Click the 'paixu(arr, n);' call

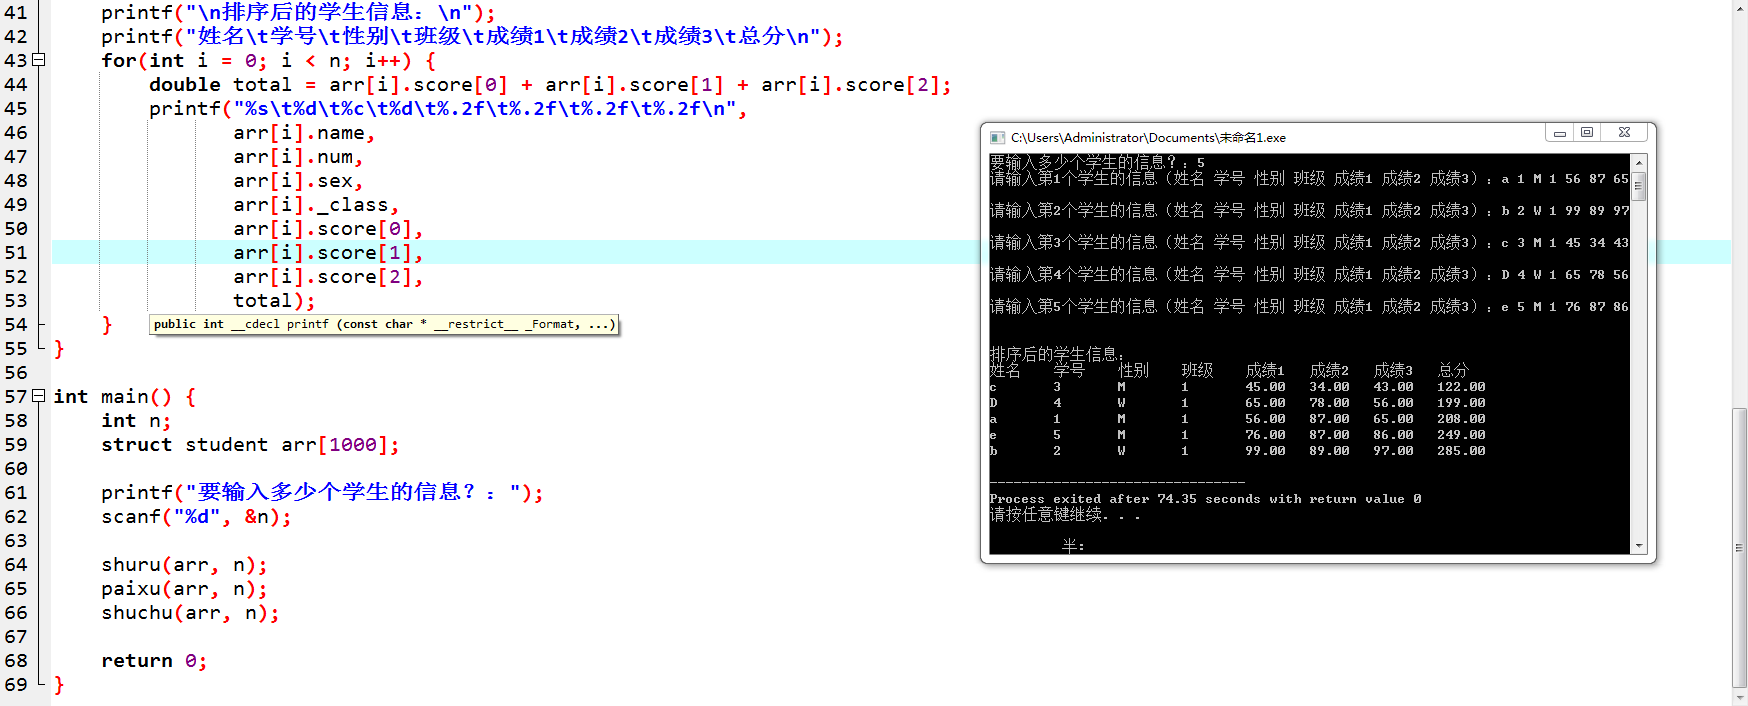(x=184, y=588)
